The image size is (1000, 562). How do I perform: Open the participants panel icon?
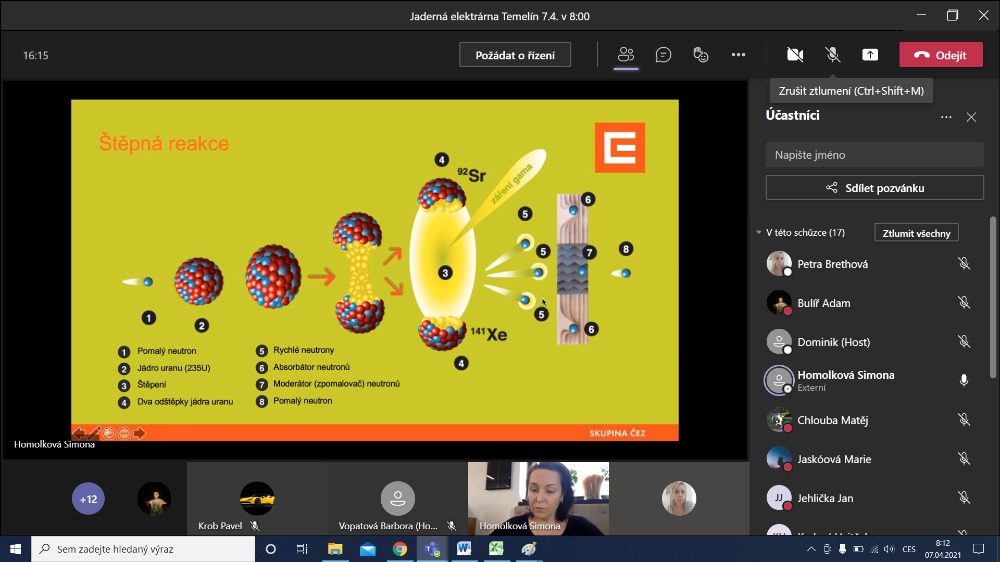[626, 55]
